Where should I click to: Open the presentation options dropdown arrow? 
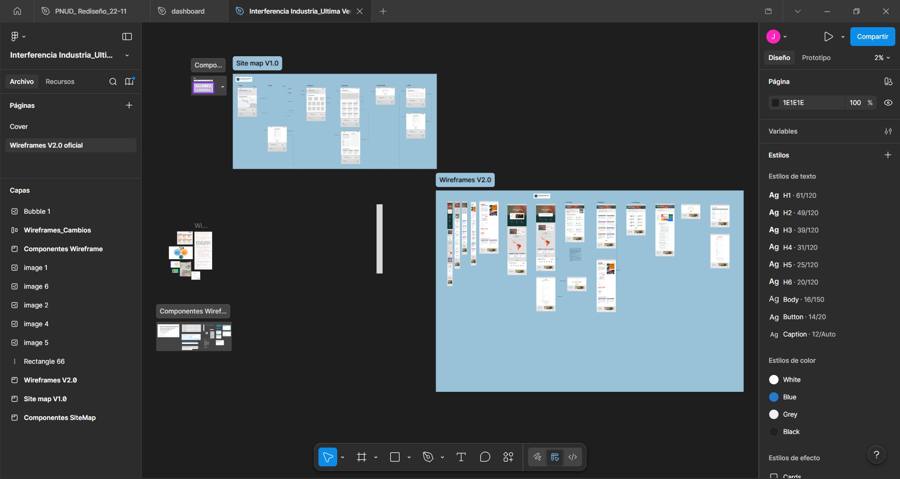pos(843,37)
